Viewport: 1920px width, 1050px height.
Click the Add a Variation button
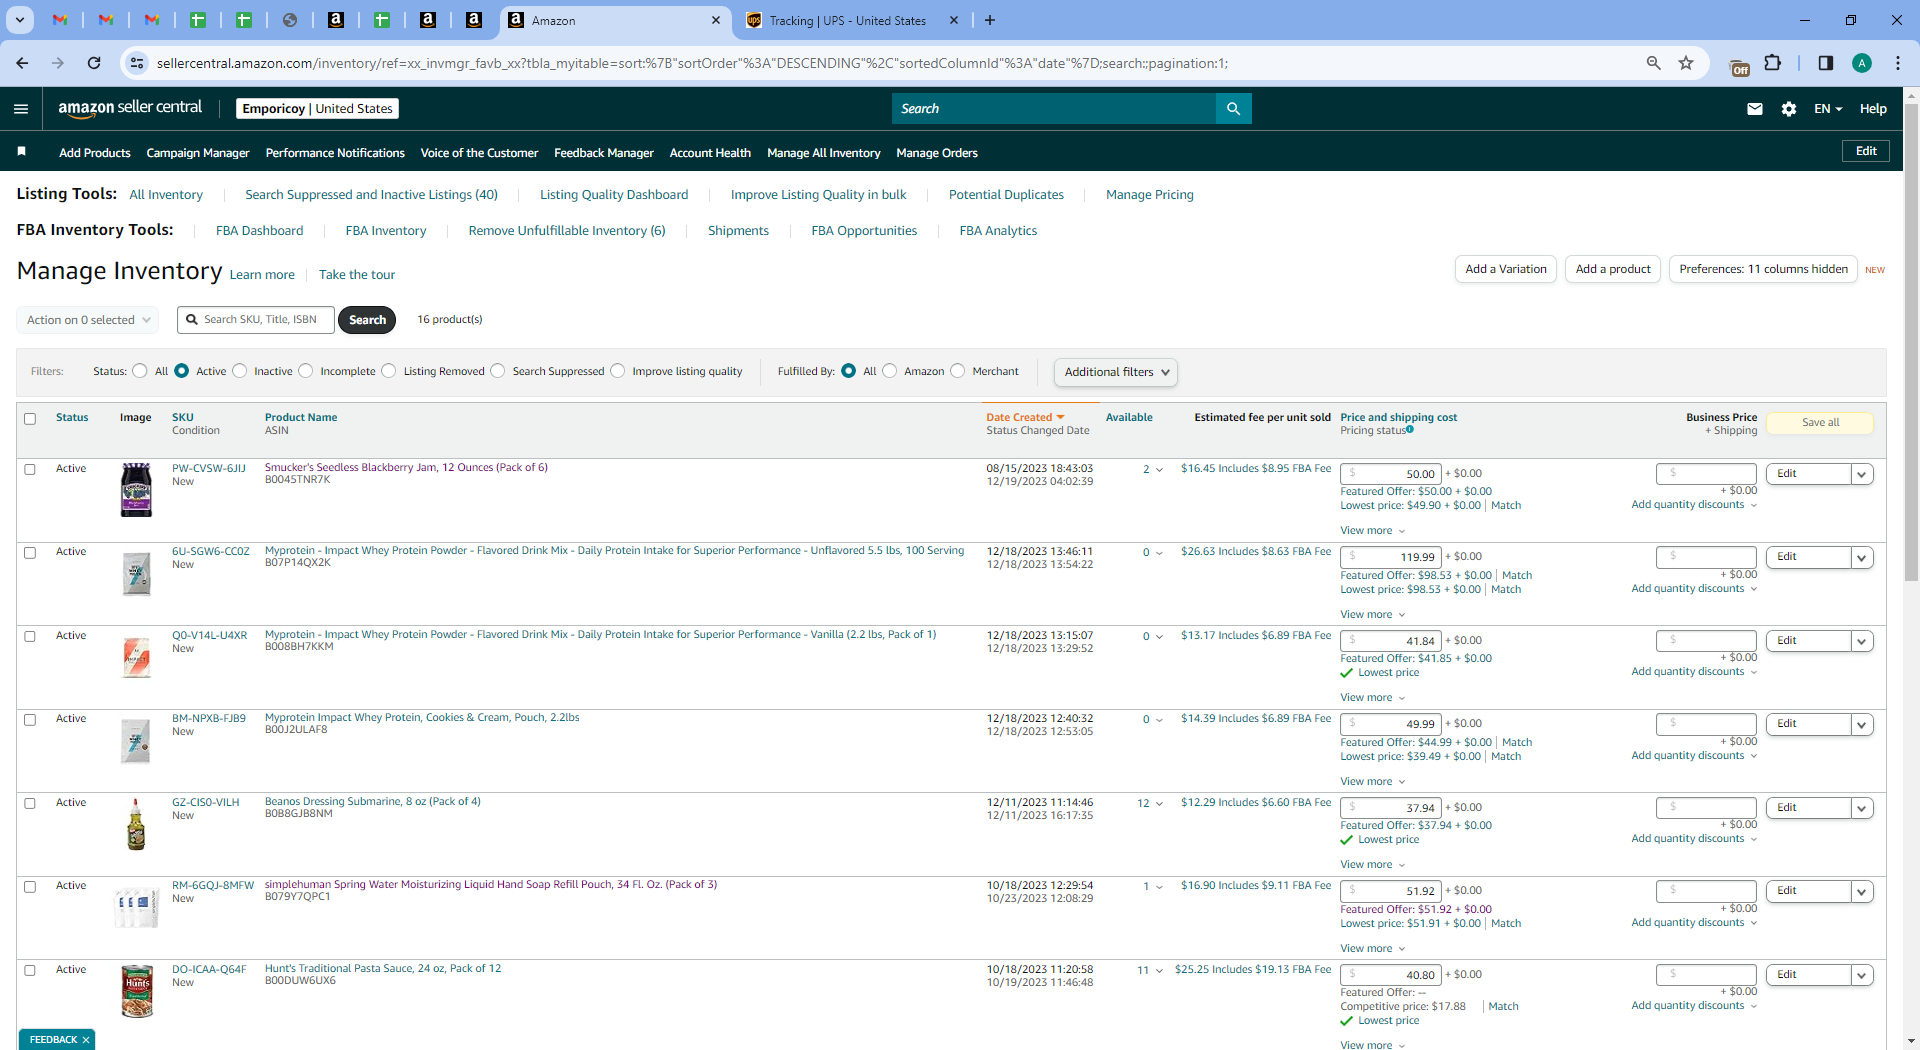(x=1506, y=269)
